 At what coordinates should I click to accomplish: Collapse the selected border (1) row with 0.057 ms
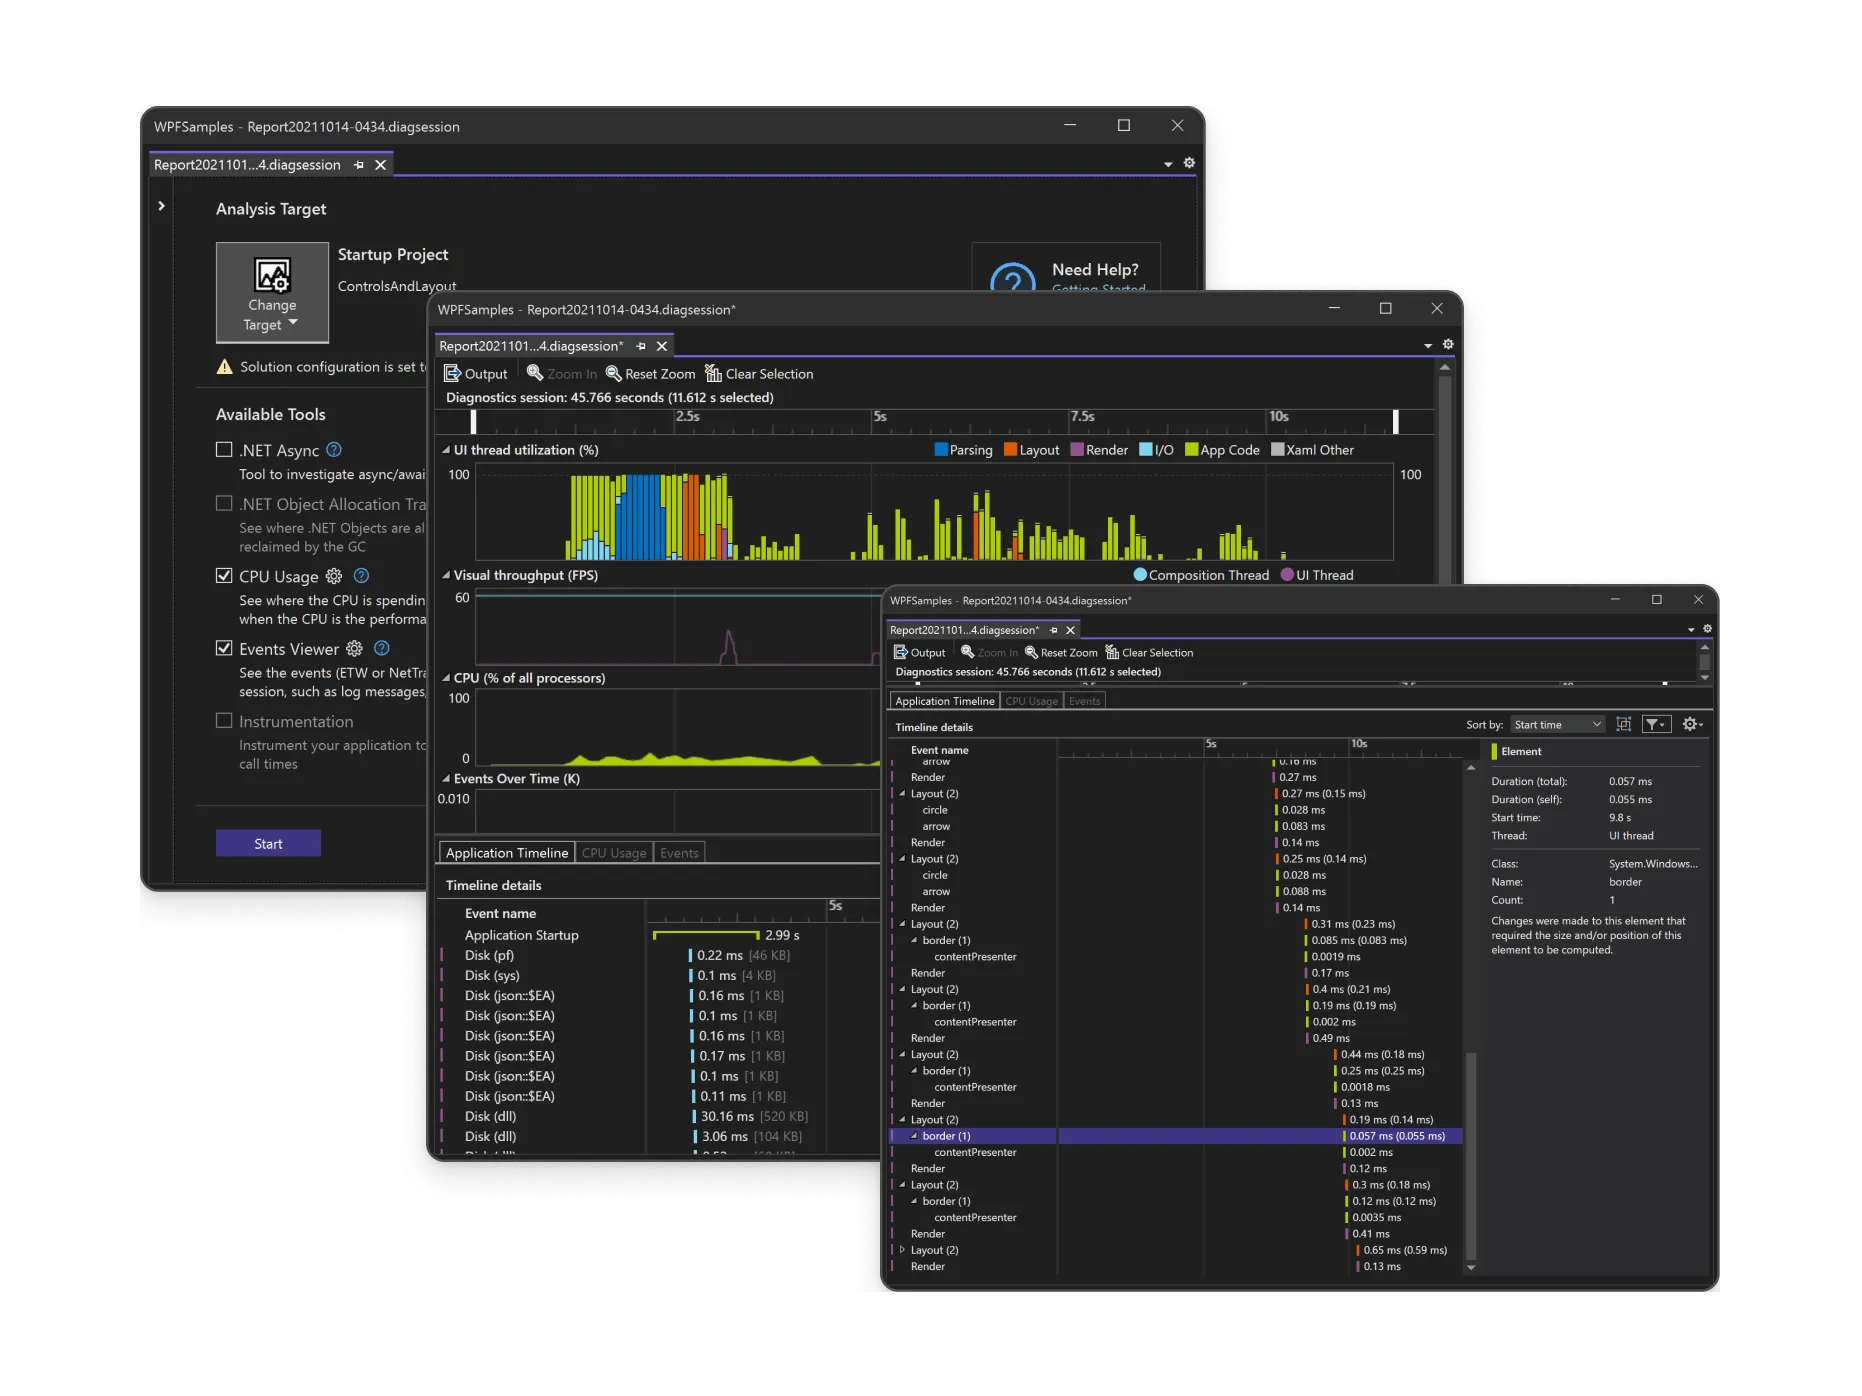(x=914, y=1136)
